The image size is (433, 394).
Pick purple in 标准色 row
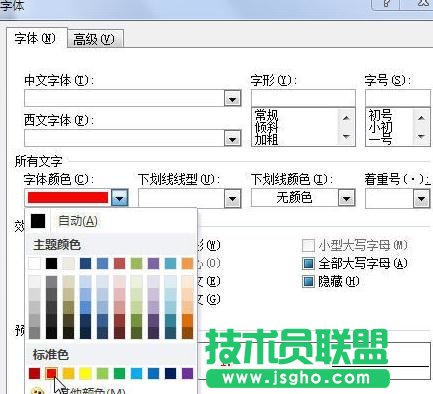point(187,373)
